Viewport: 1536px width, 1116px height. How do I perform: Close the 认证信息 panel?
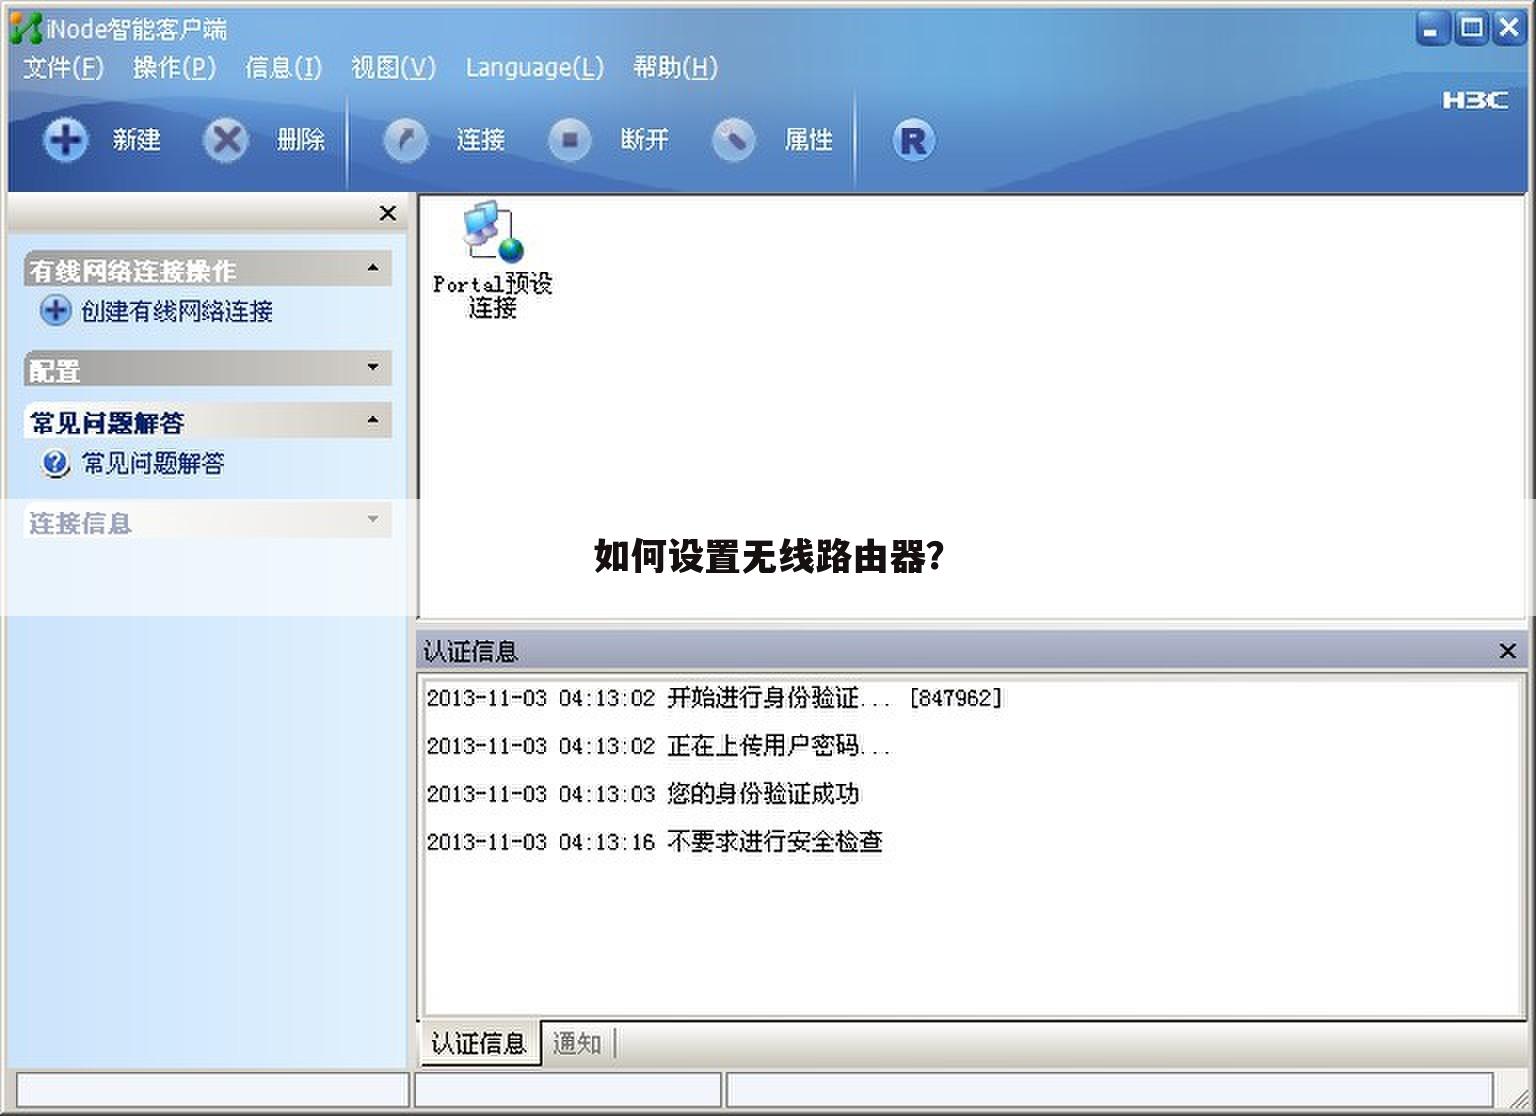(x=1508, y=651)
